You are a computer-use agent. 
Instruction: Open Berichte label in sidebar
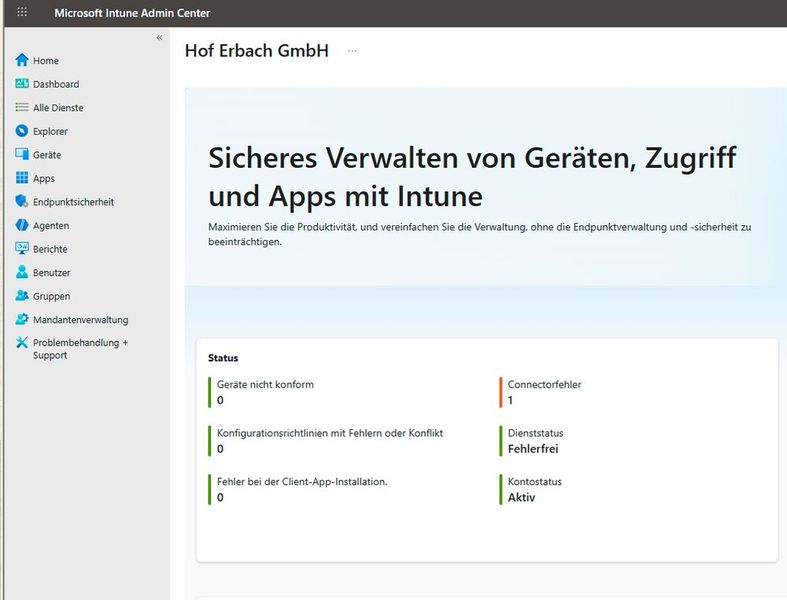click(x=50, y=250)
